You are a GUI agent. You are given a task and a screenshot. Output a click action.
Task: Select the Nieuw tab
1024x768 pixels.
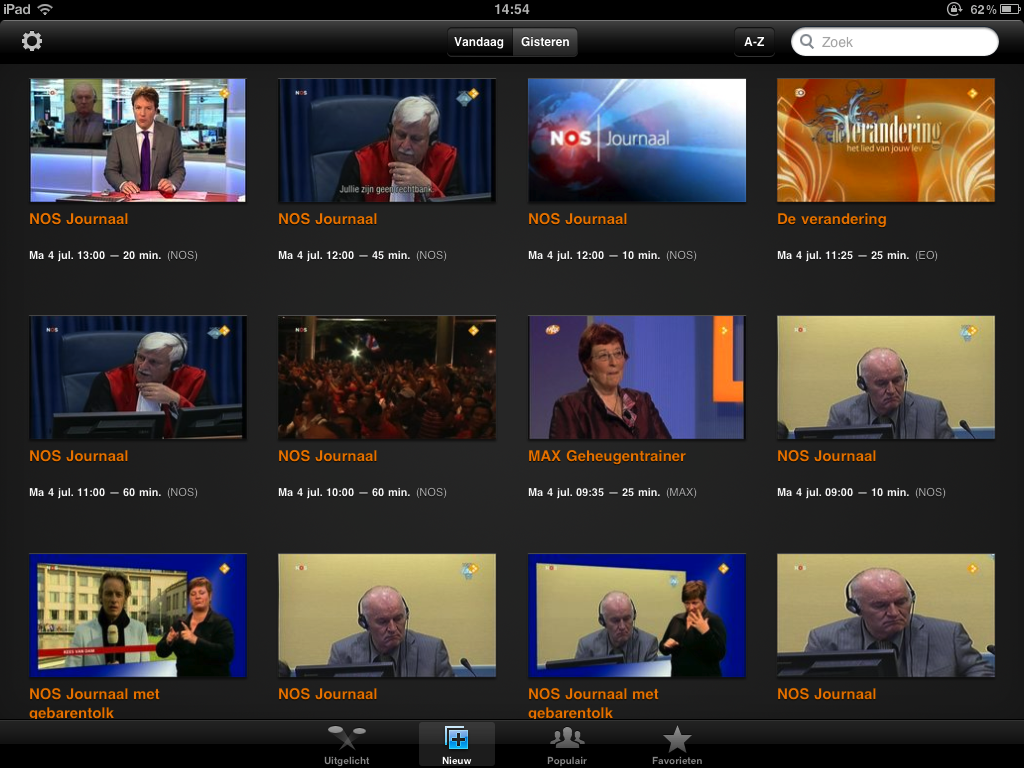[x=456, y=745]
